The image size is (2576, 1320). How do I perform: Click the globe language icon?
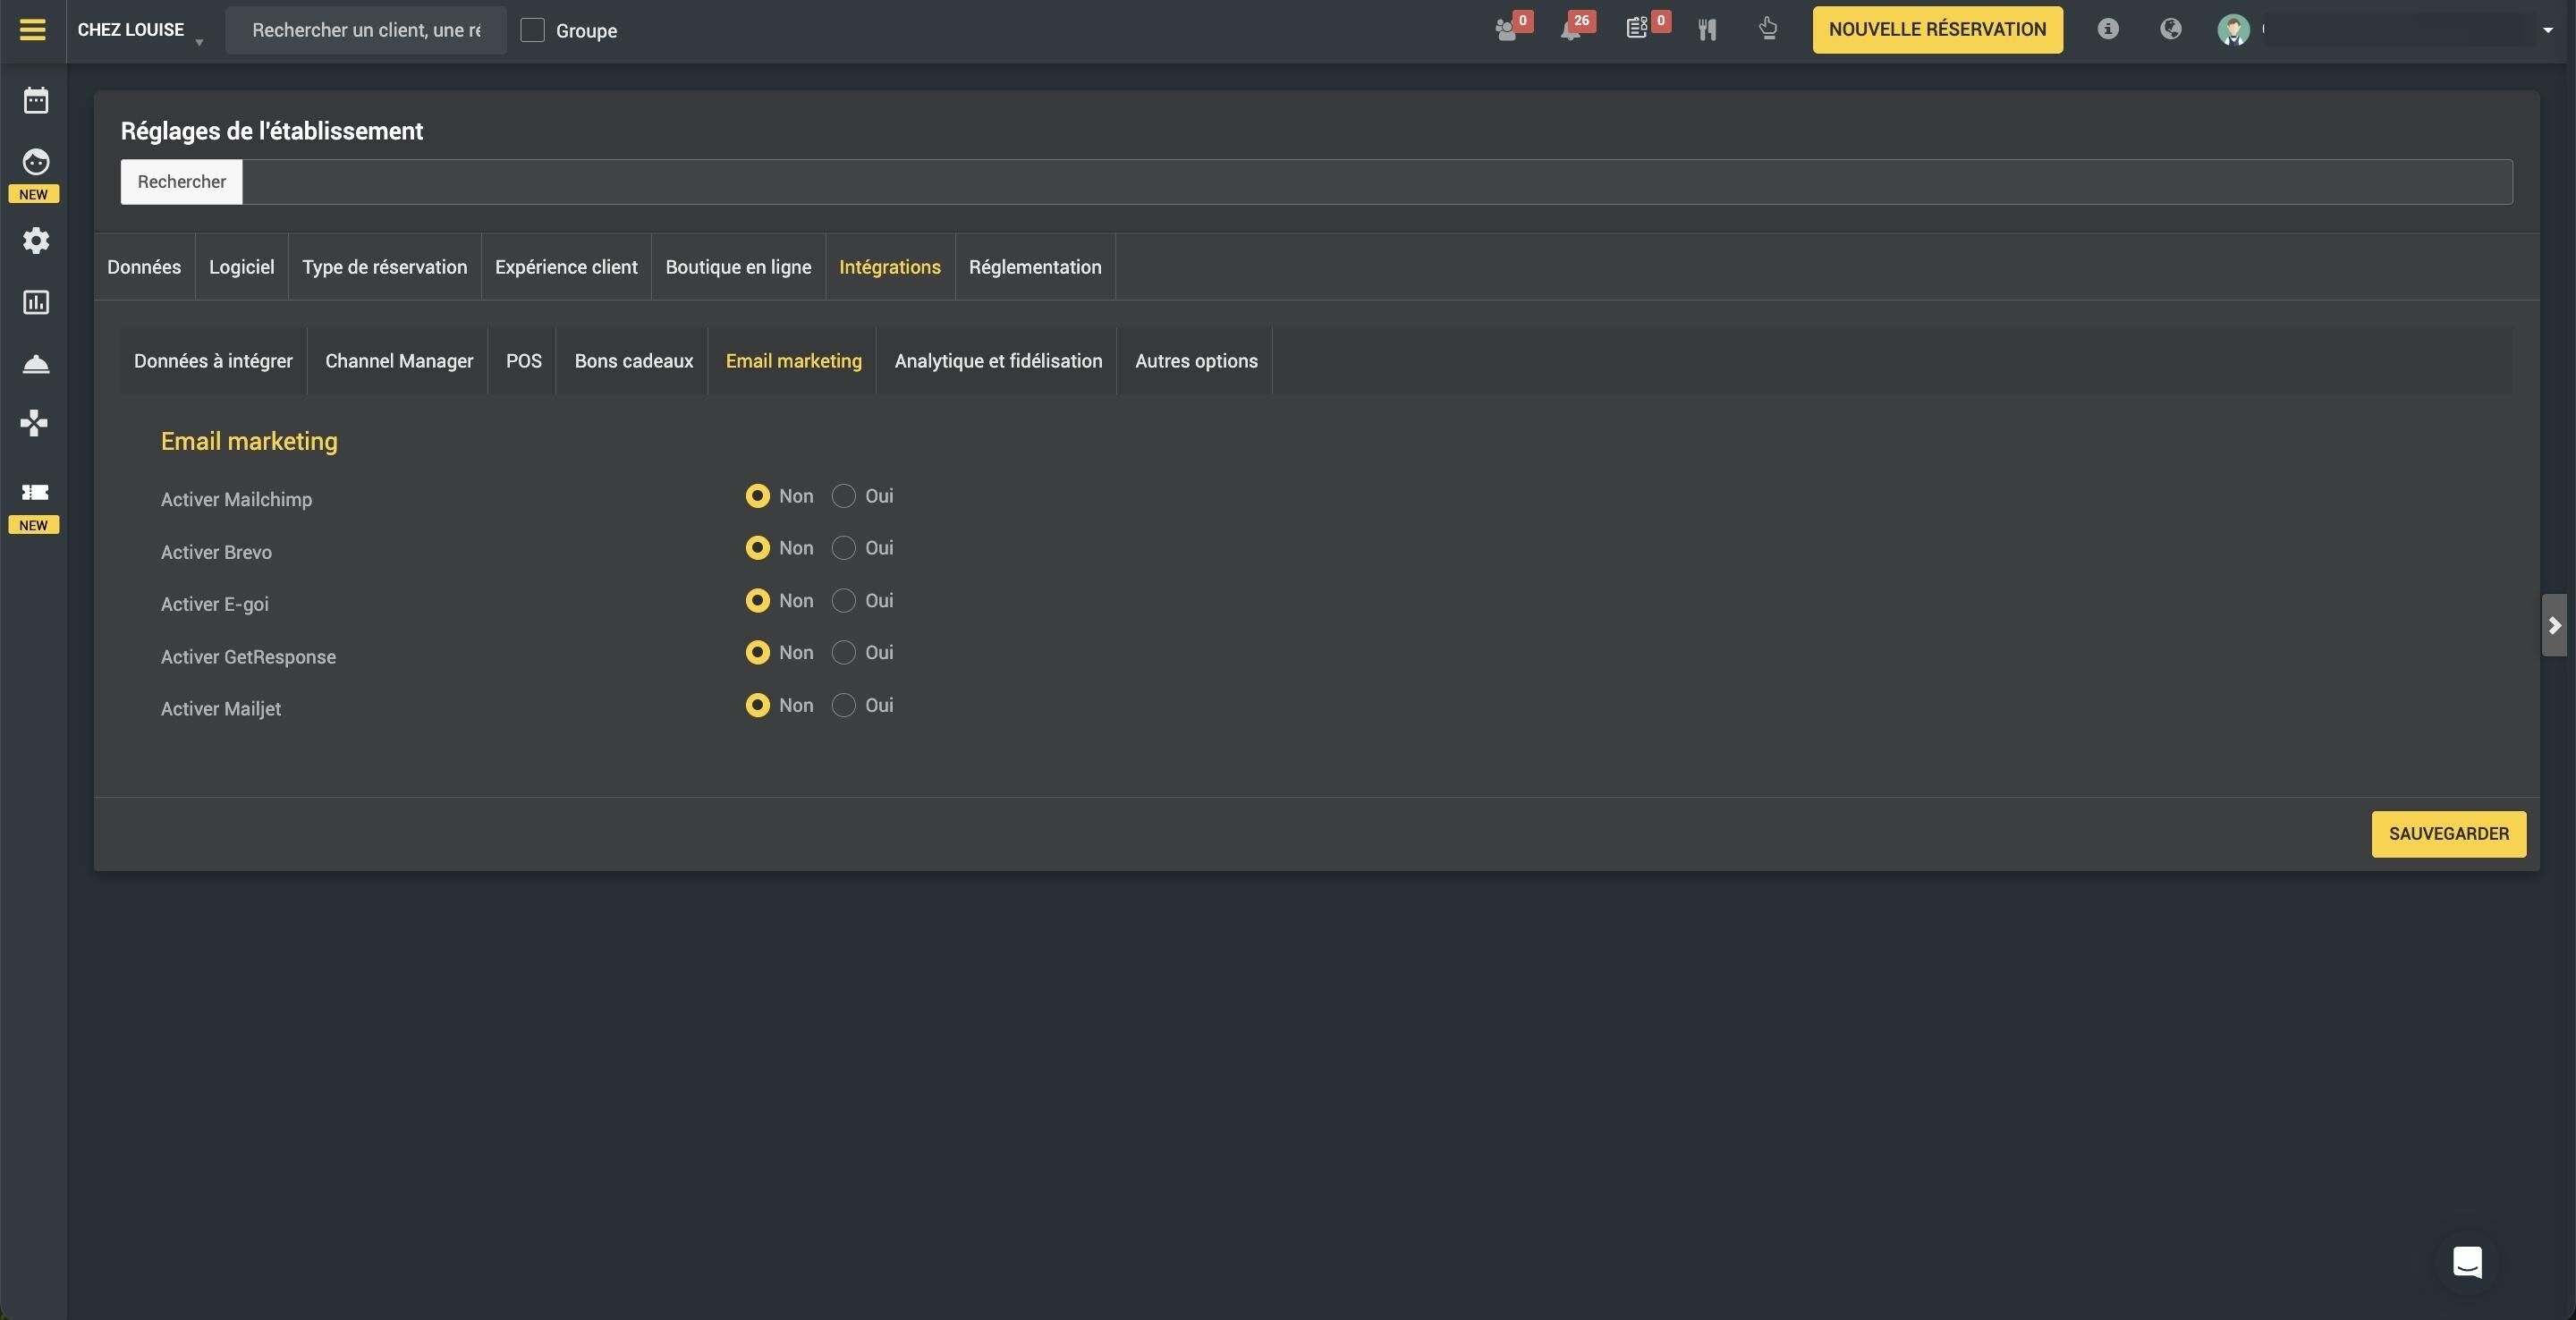coord(2170,29)
